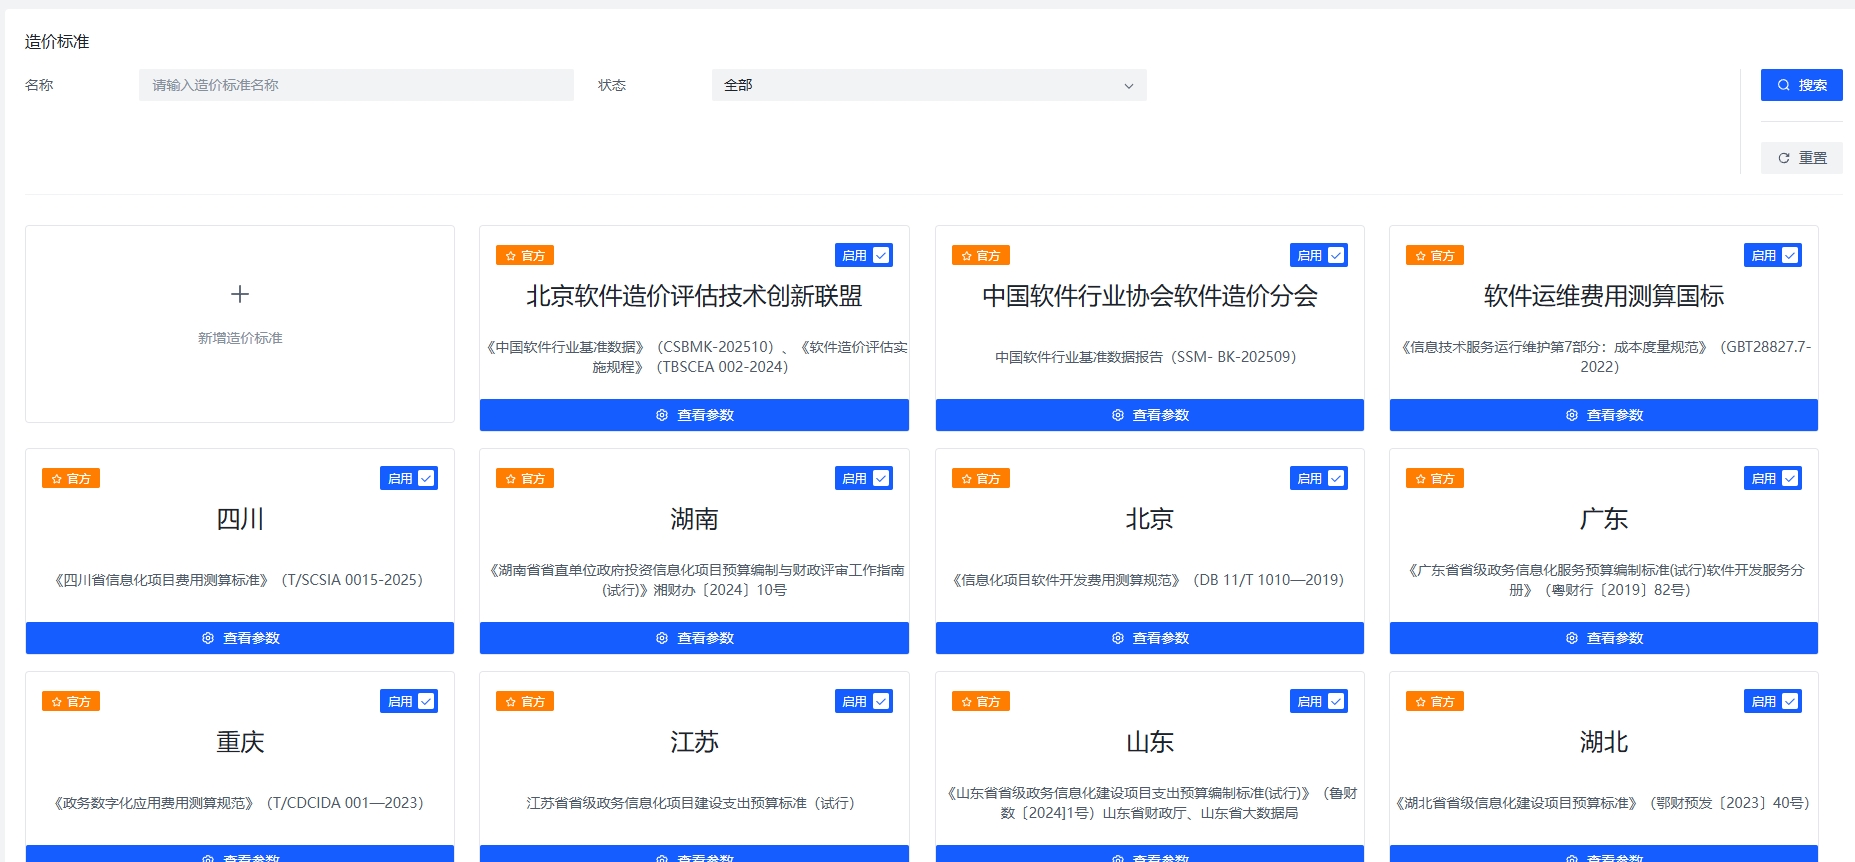Toggle 启用 checkbox on 中国软件行业协会软件造价分会 card
1855x862 pixels.
[1336, 255]
